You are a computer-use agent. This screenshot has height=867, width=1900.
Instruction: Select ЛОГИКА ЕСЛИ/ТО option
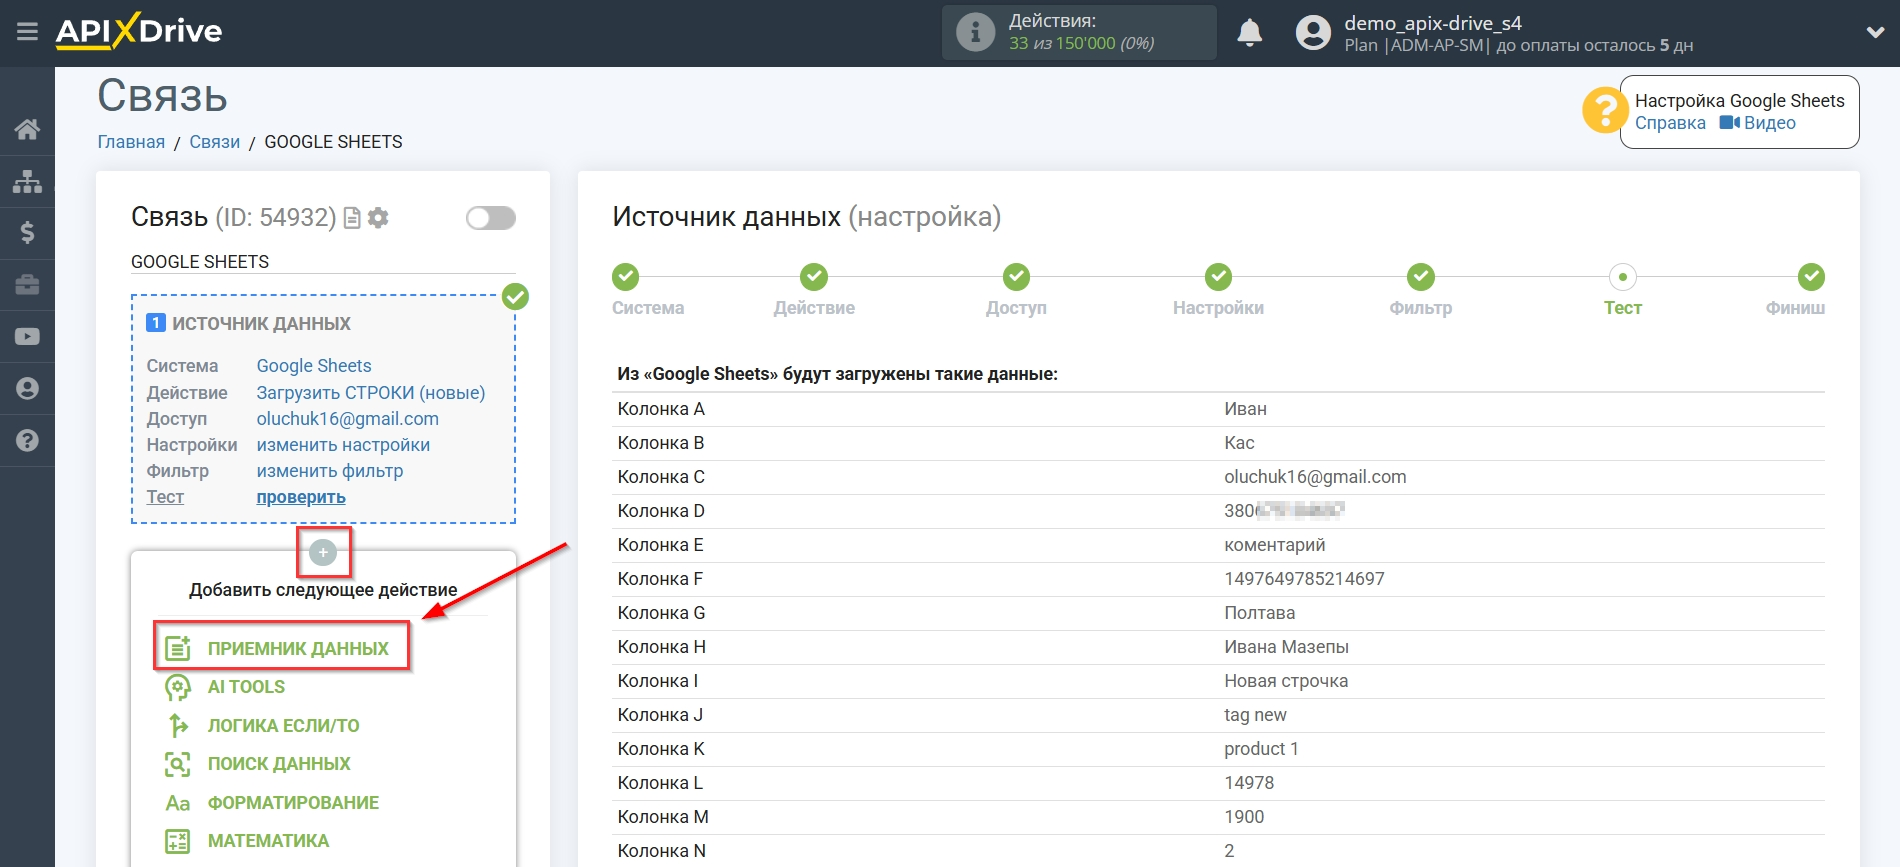coord(283,726)
